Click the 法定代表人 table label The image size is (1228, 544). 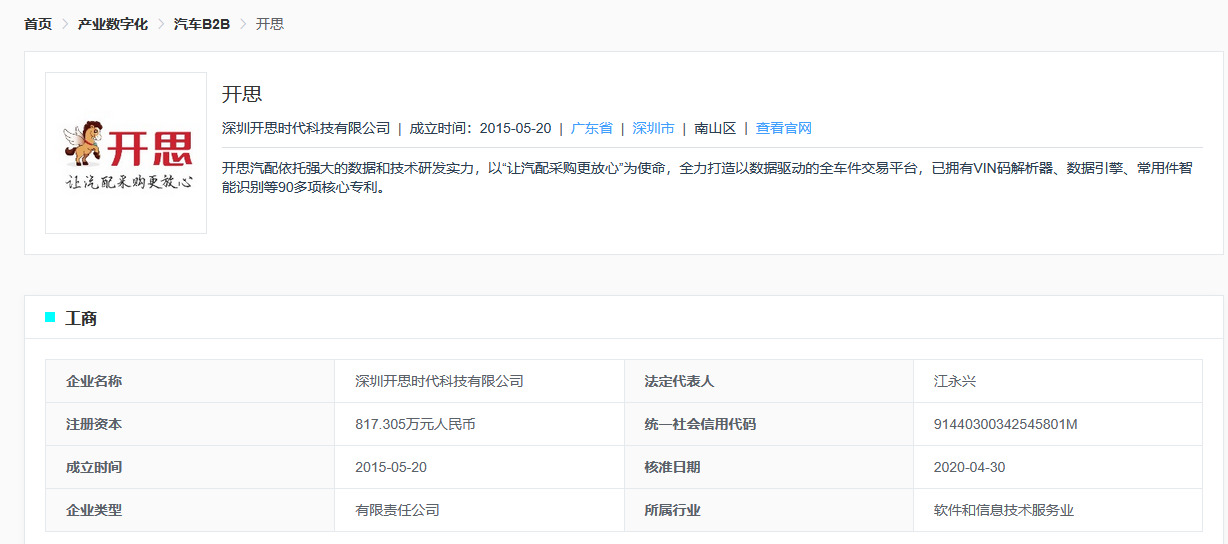680,381
